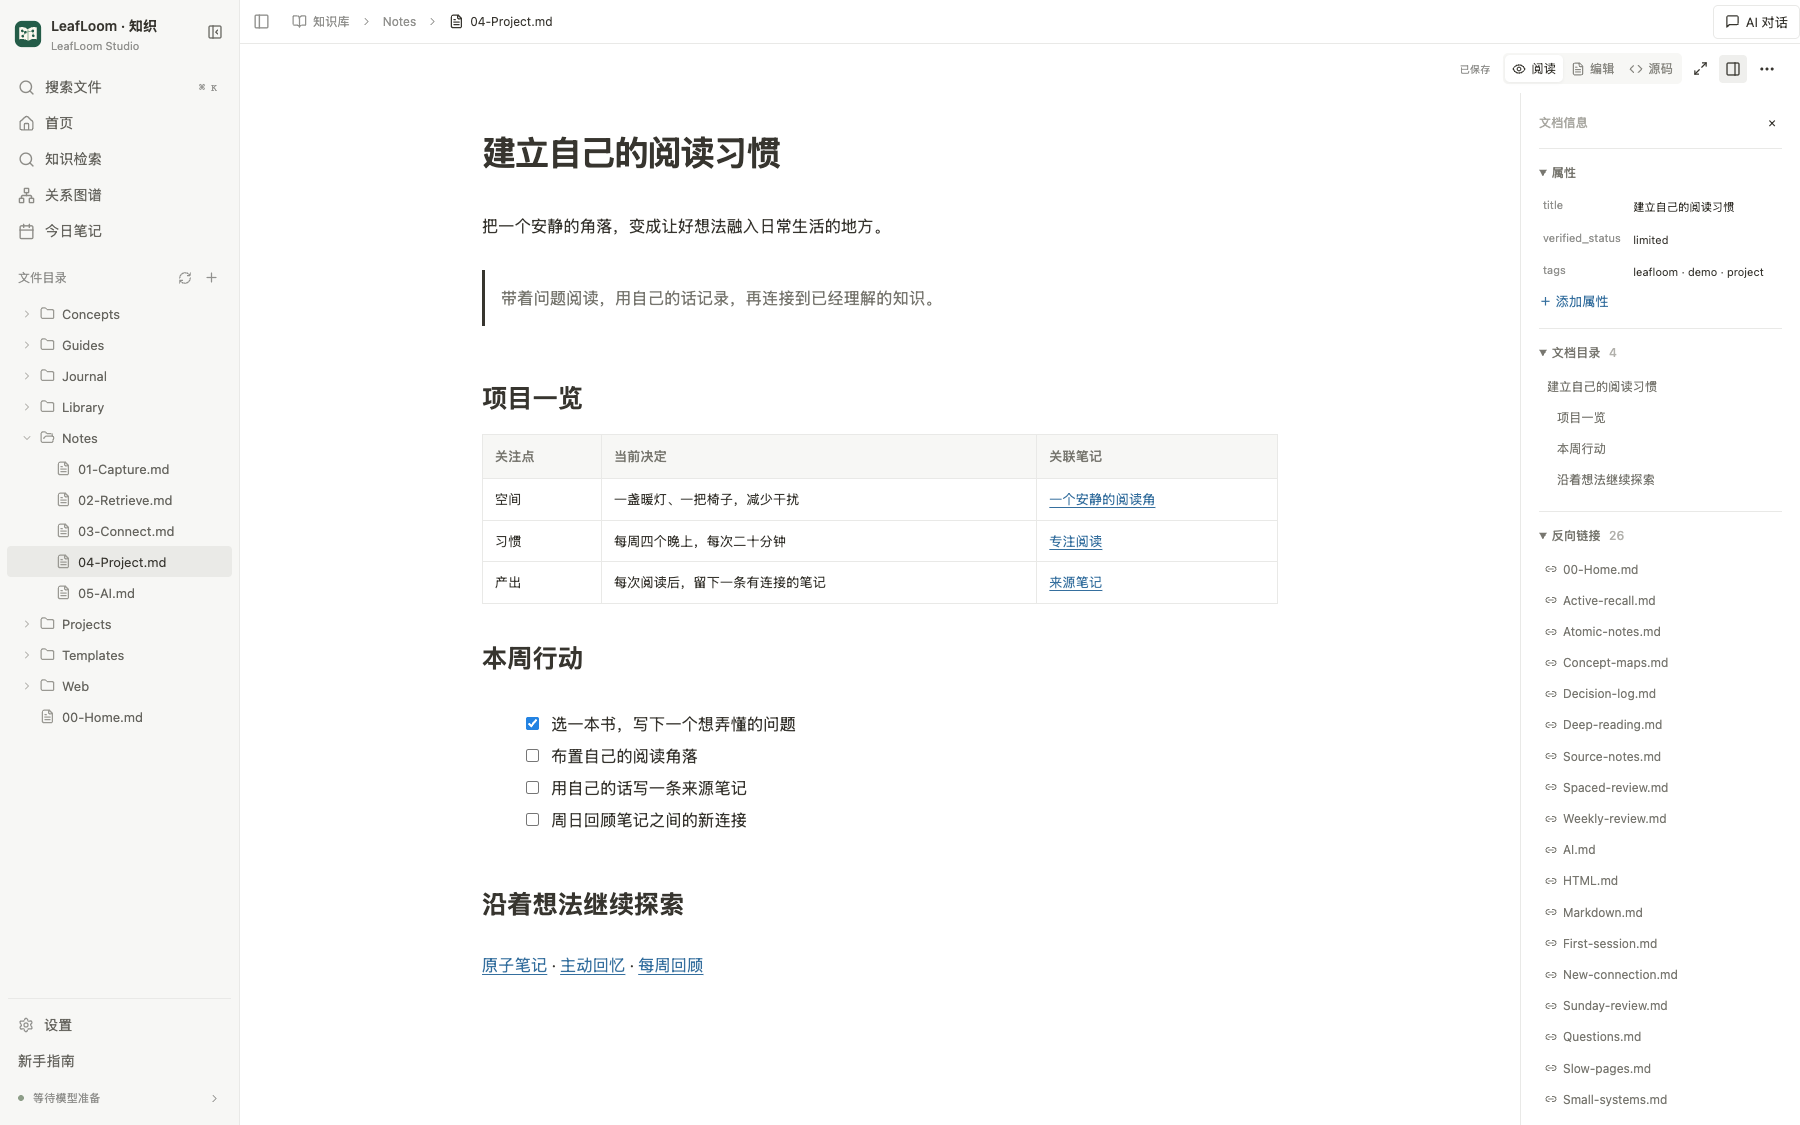Open 搜索文件 search
This screenshot has height=1125, width=1800.
click(x=119, y=87)
